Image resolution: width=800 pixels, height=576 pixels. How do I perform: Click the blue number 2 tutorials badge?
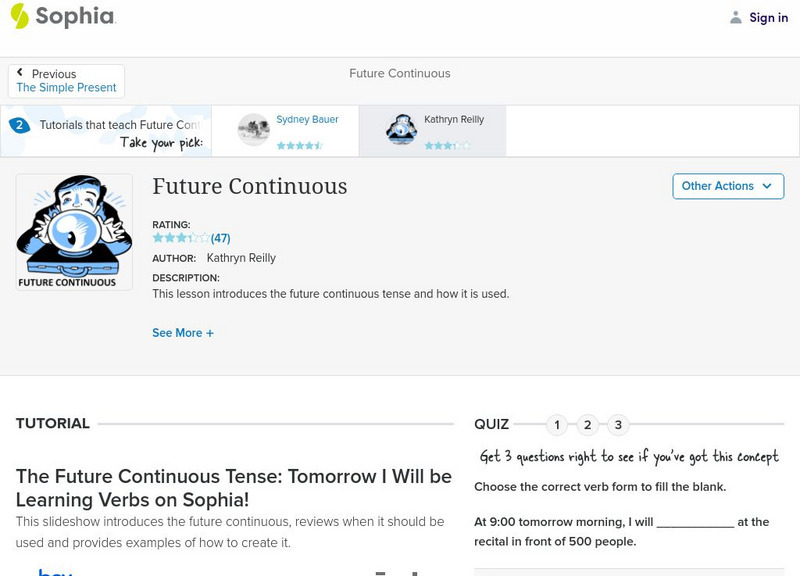click(x=18, y=125)
